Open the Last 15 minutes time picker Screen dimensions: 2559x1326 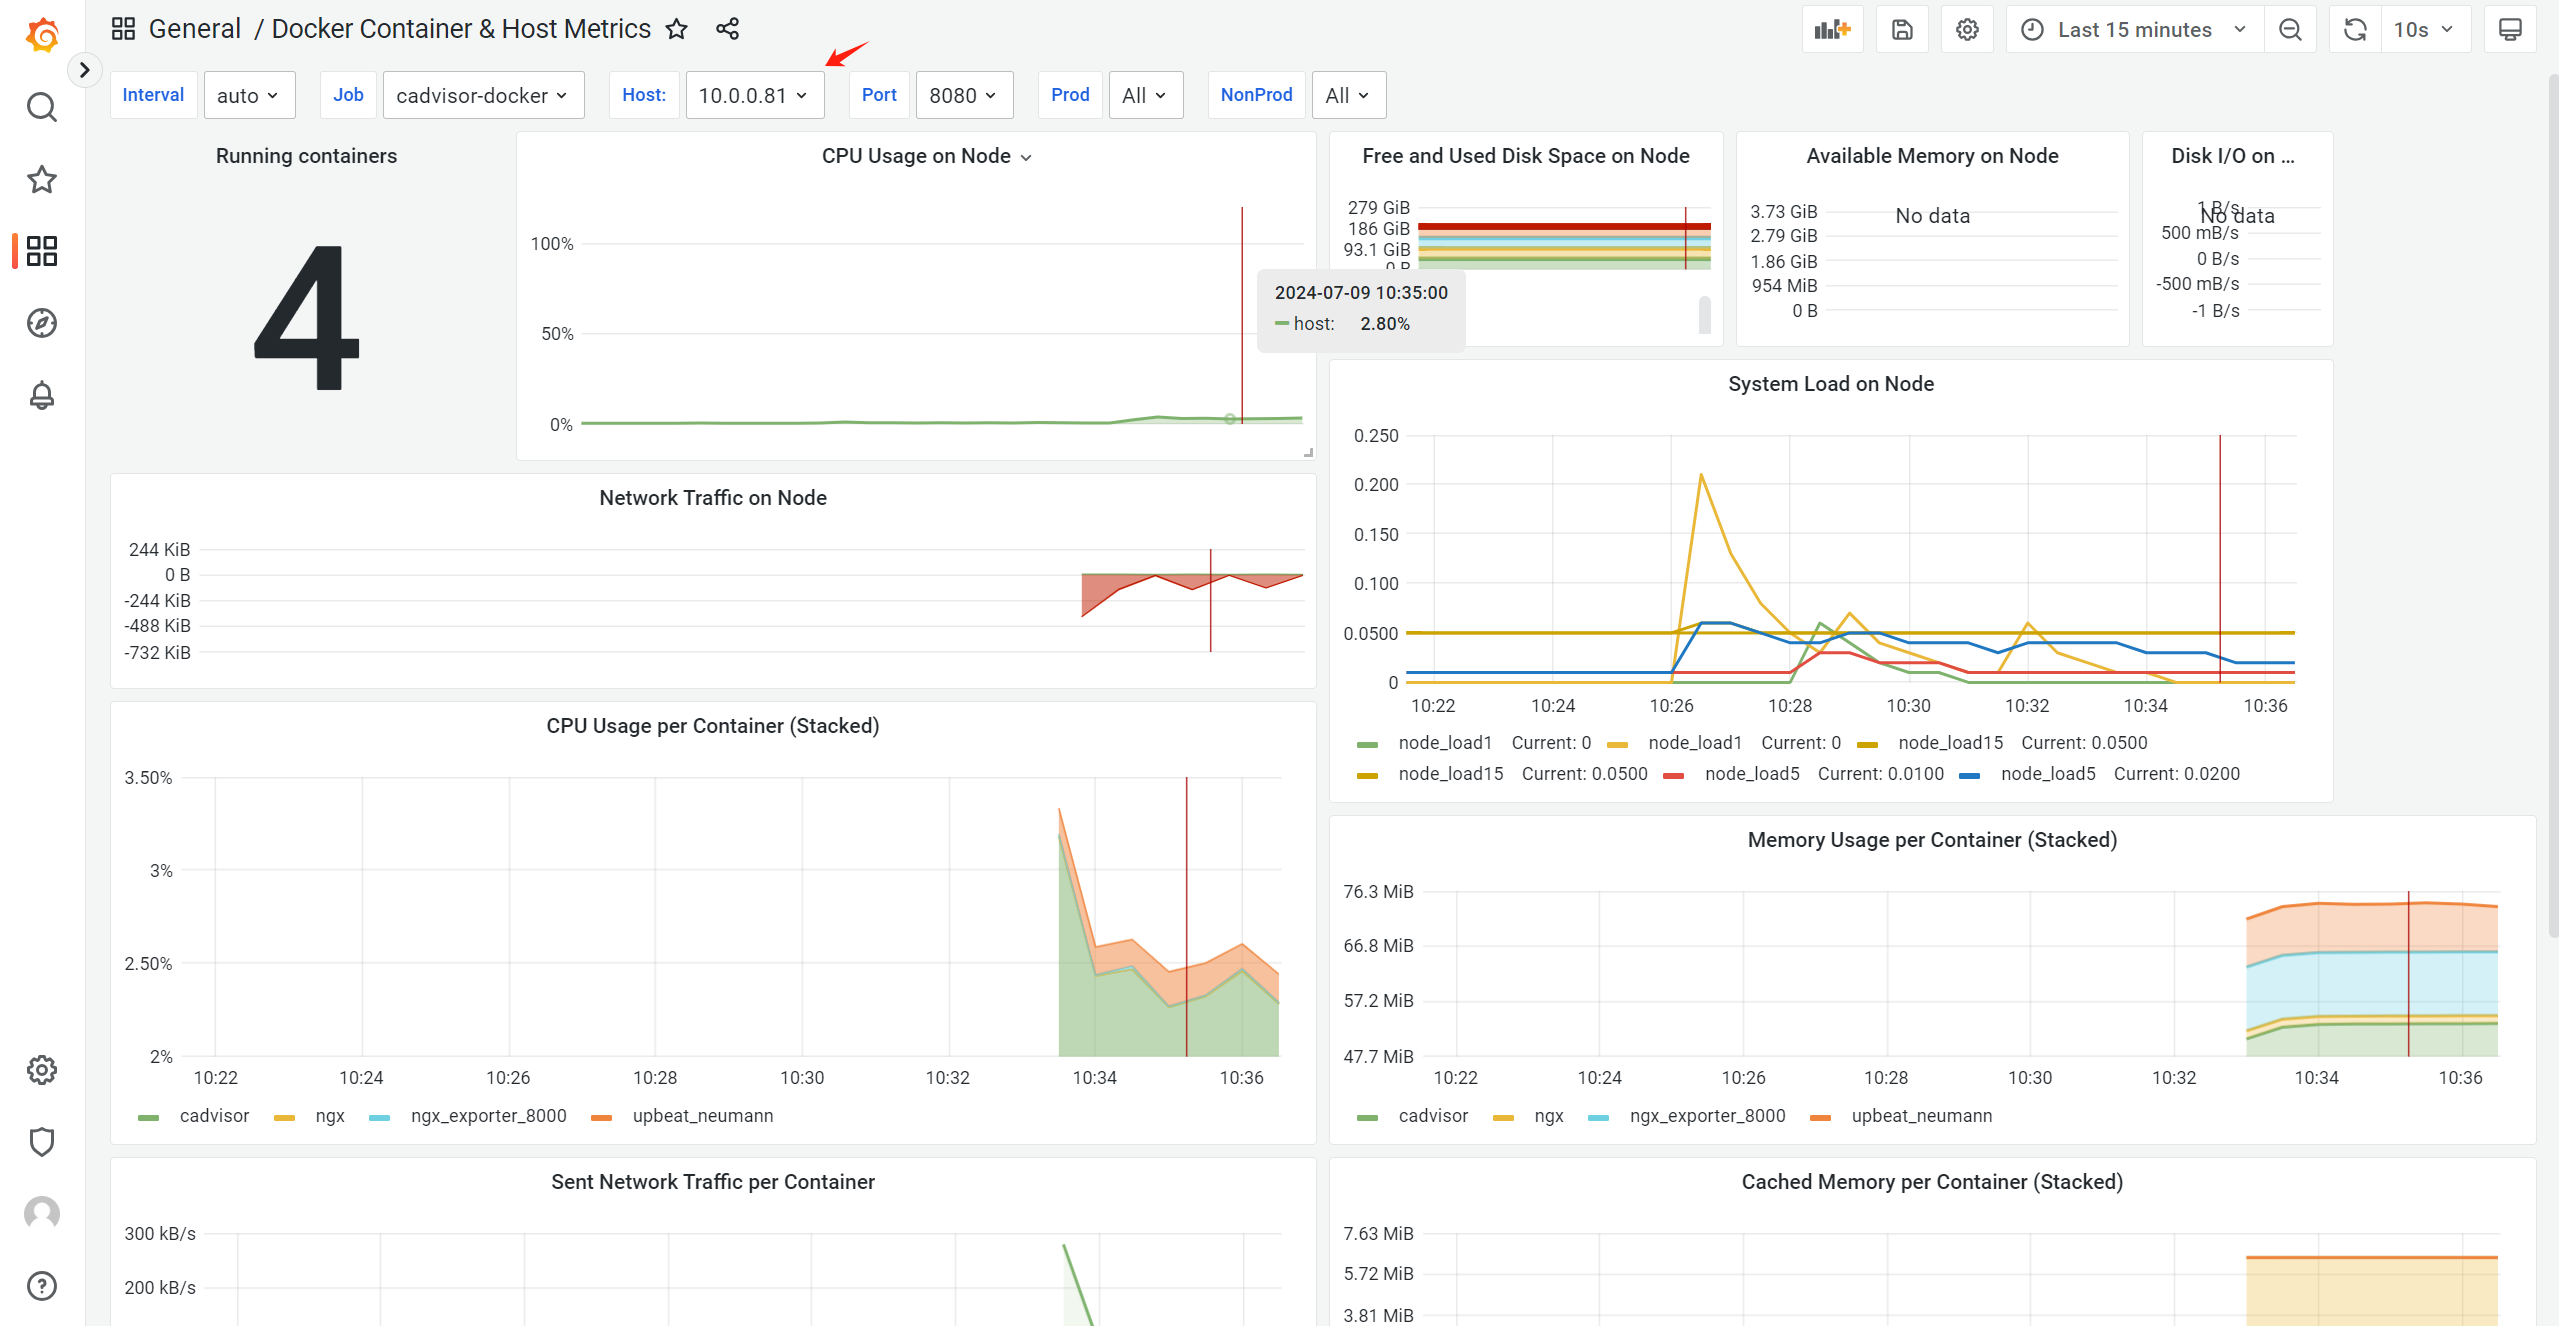[x=2135, y=30]
